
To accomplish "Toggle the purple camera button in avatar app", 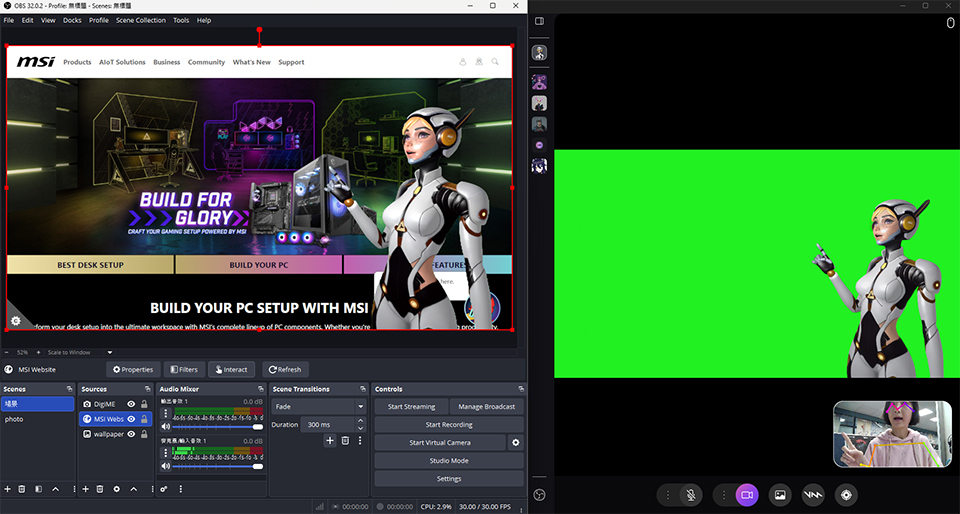I will [747, 495].
